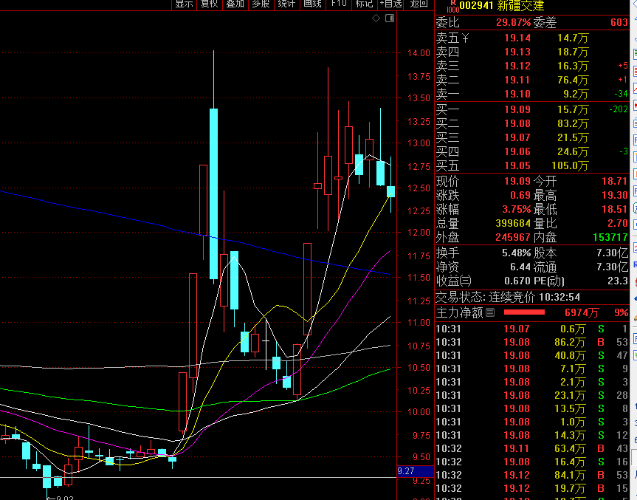Select the 卖四 price 19.13
Image resolution: width=637 pixels, height=500 pixels.
(x=517, y=52)
